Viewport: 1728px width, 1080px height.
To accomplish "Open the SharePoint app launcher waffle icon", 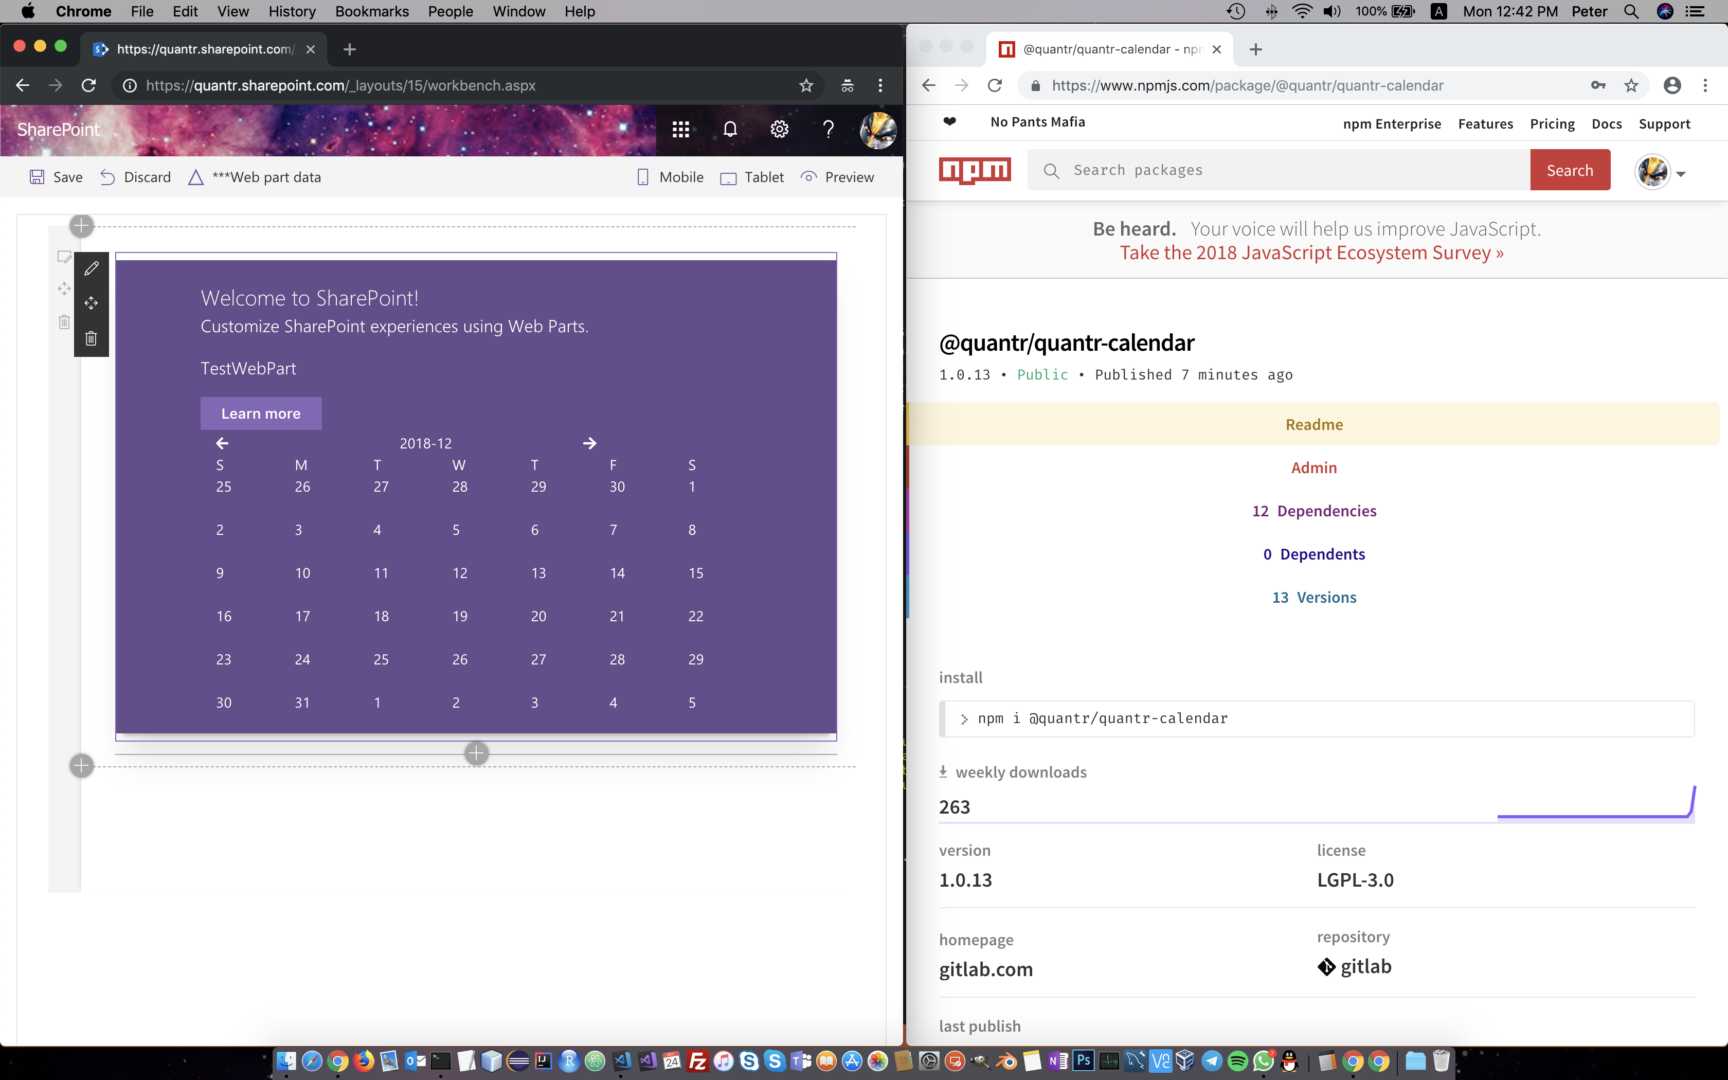I will tap(681, 129).
